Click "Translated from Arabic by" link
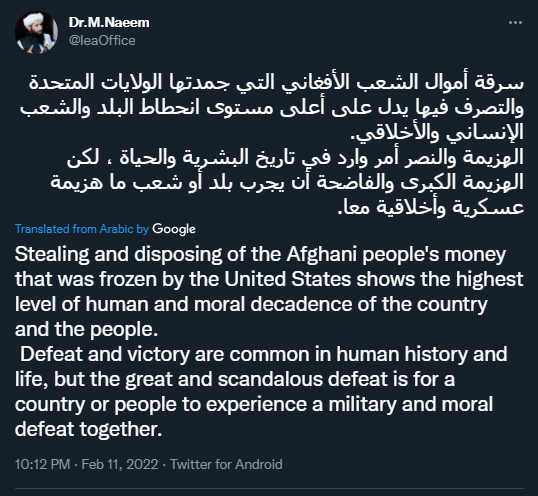Screen dimensions: 538x496 coord(82,229)
